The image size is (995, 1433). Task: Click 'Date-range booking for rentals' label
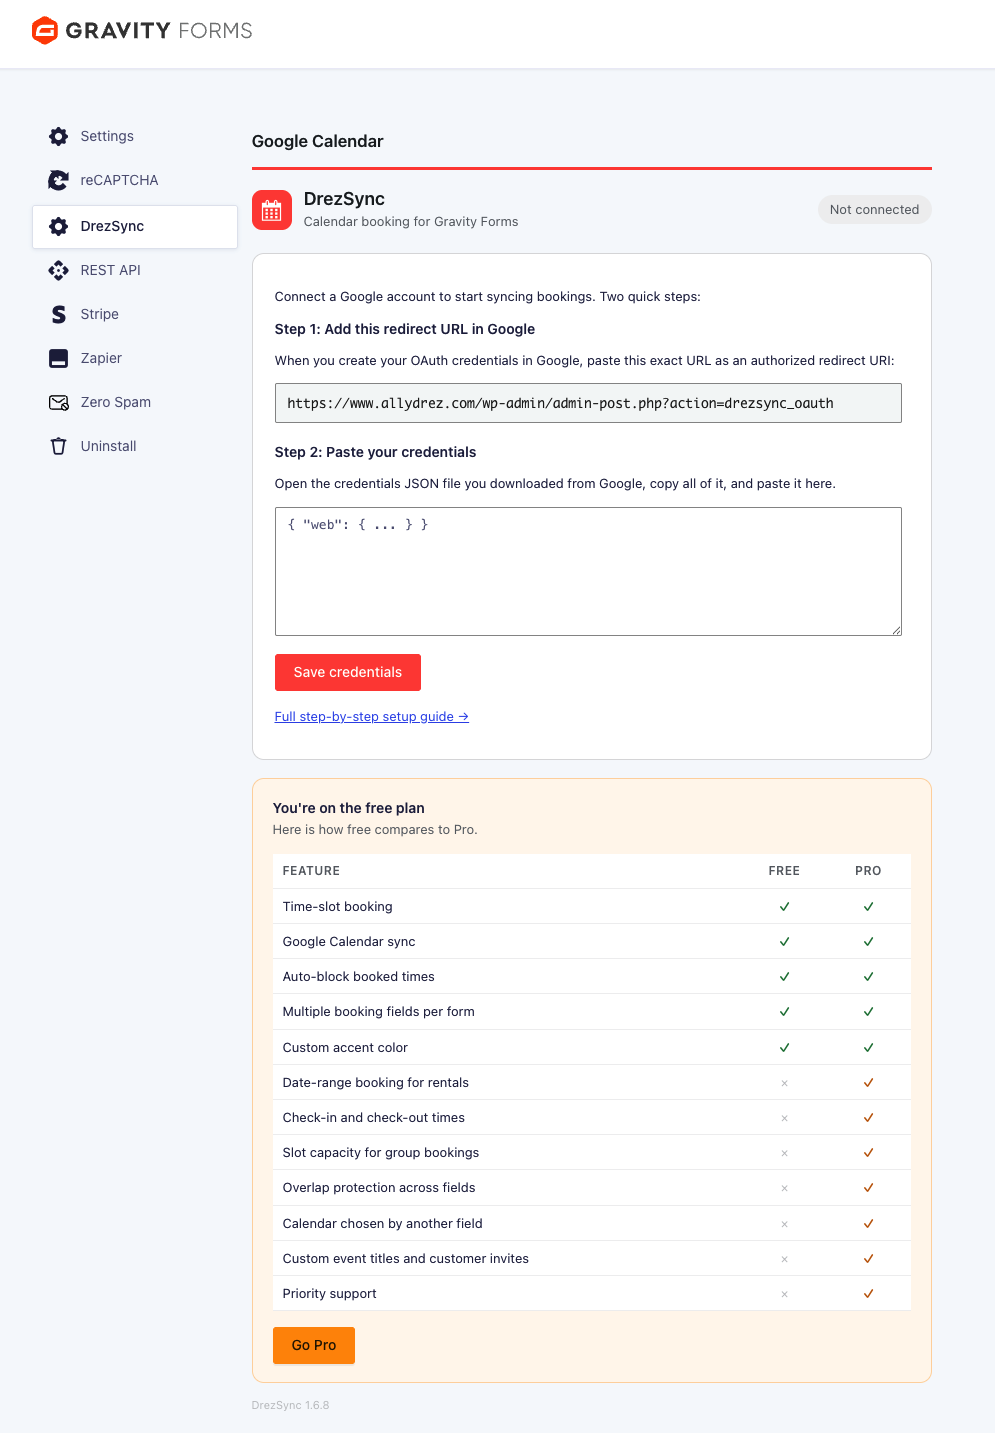pos(376,1082)
